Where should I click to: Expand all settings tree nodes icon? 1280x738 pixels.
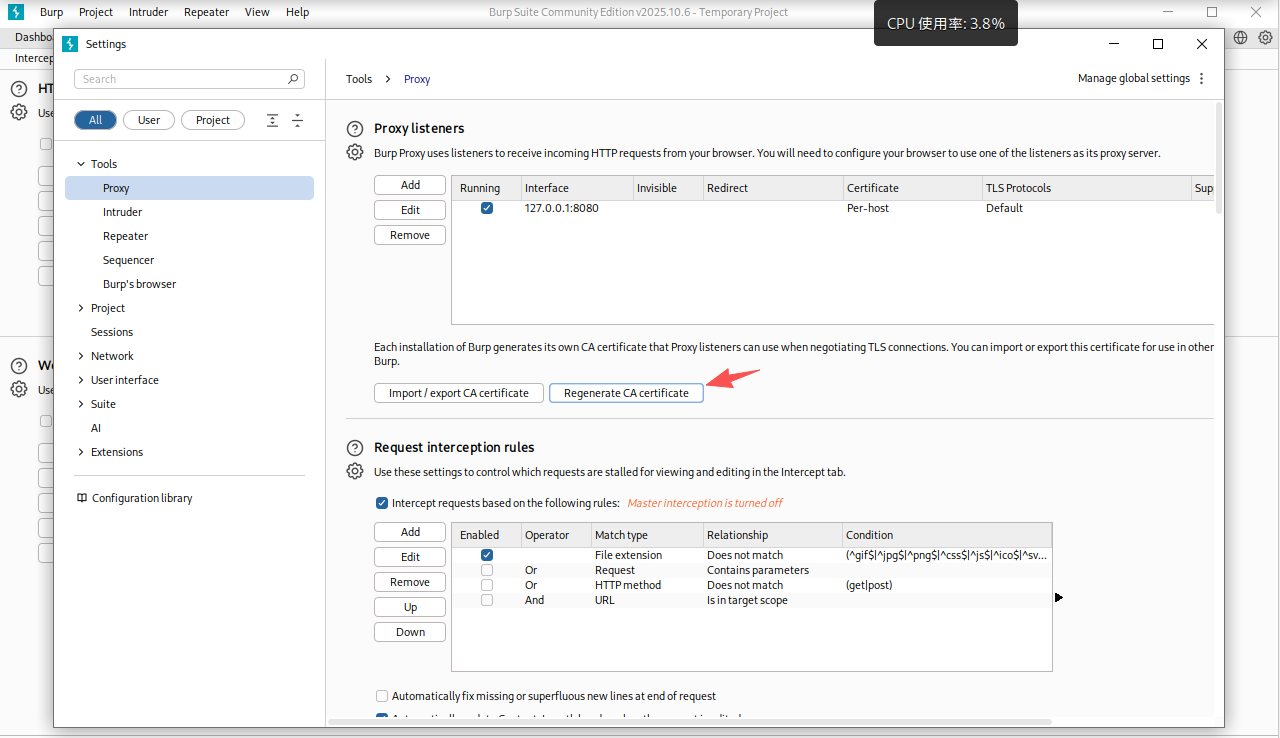pos(272,120)
